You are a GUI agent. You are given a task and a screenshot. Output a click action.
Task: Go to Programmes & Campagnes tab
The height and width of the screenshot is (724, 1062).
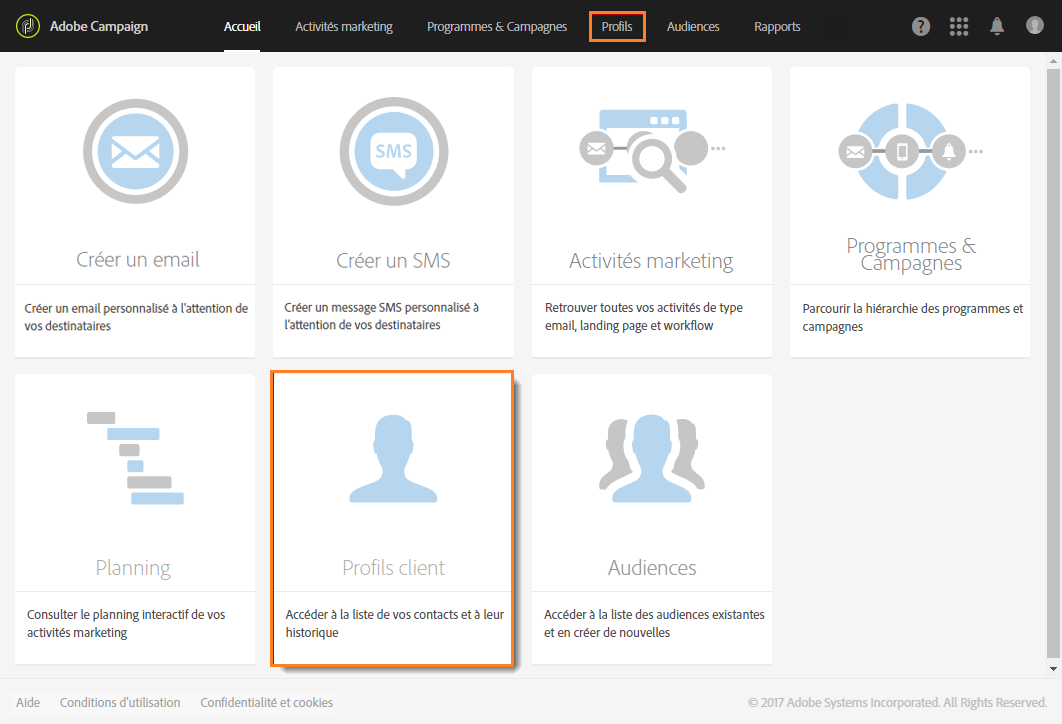coord(497,26)
